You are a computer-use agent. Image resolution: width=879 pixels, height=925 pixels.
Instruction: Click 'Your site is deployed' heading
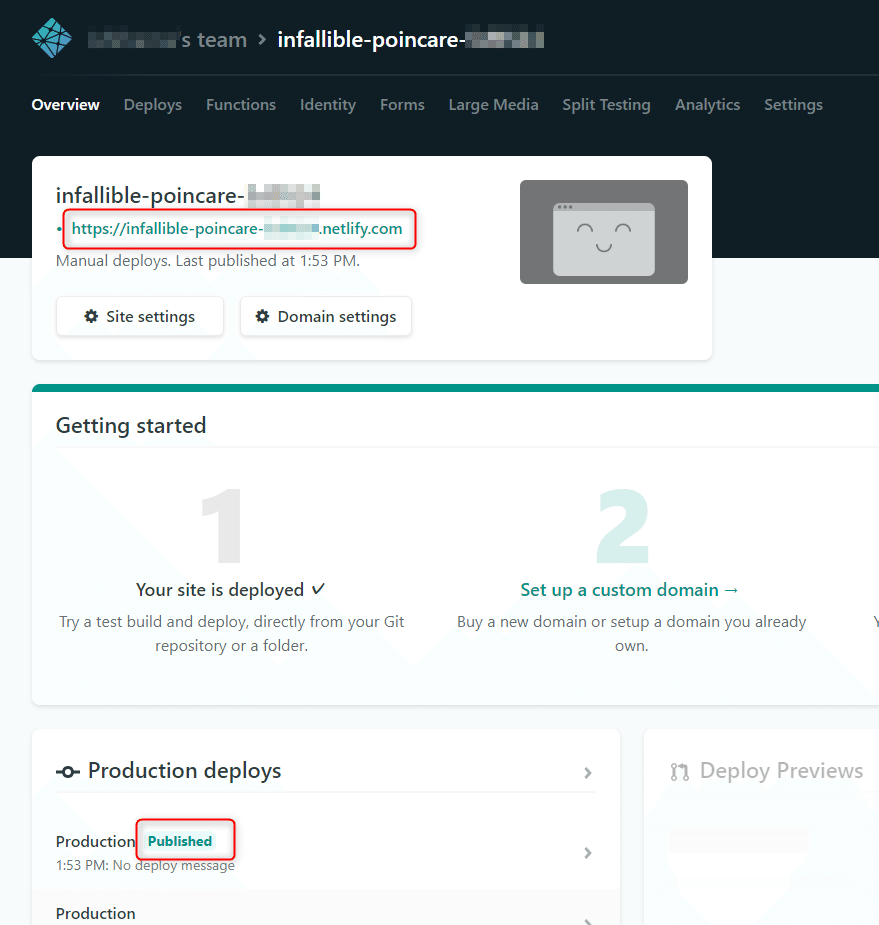(231, 590)
